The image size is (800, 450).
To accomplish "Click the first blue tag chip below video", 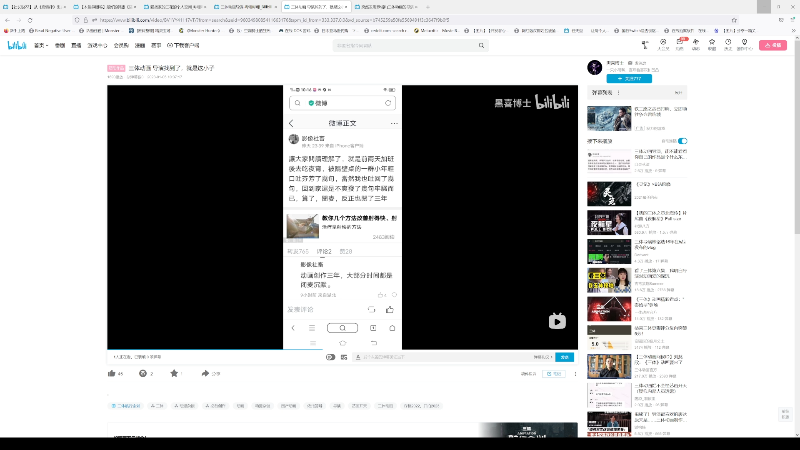I will pyautogui.click(x=126, y=406).
